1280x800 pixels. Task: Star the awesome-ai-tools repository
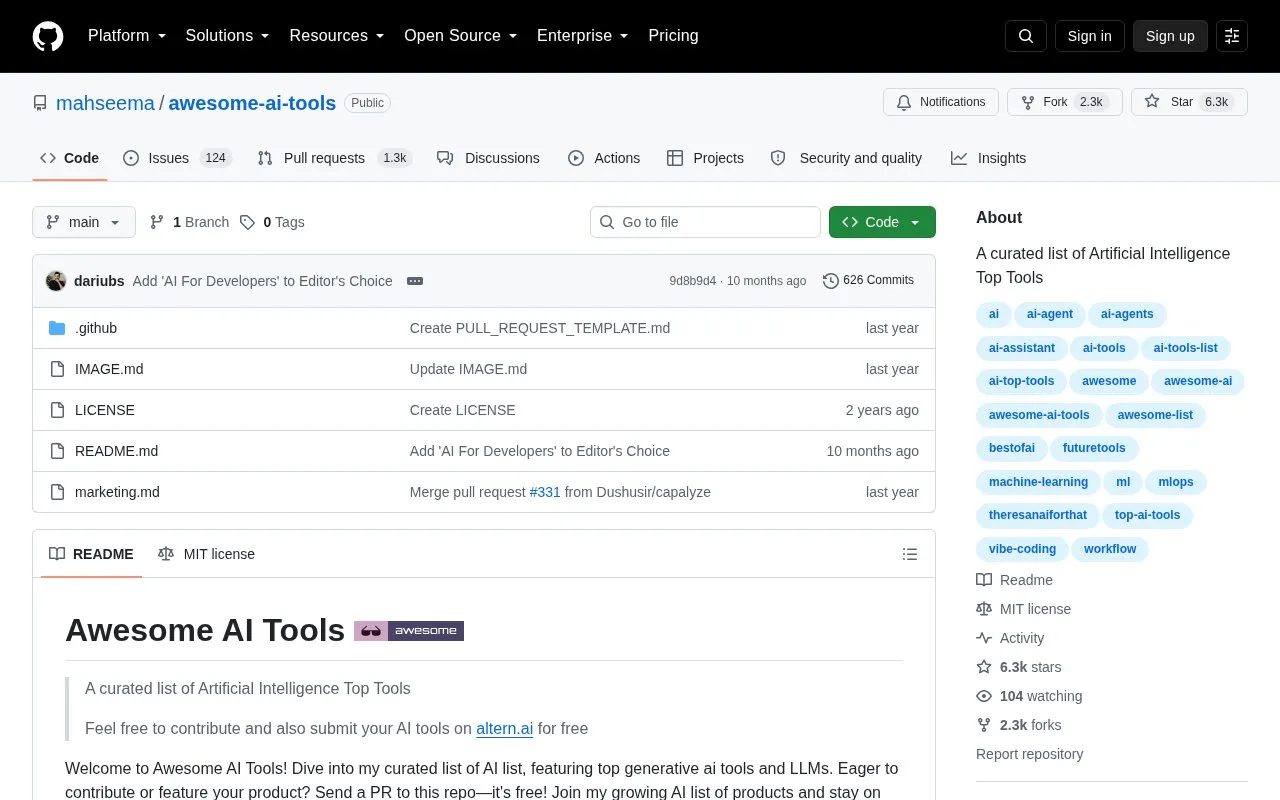[x=1189, y=102]
